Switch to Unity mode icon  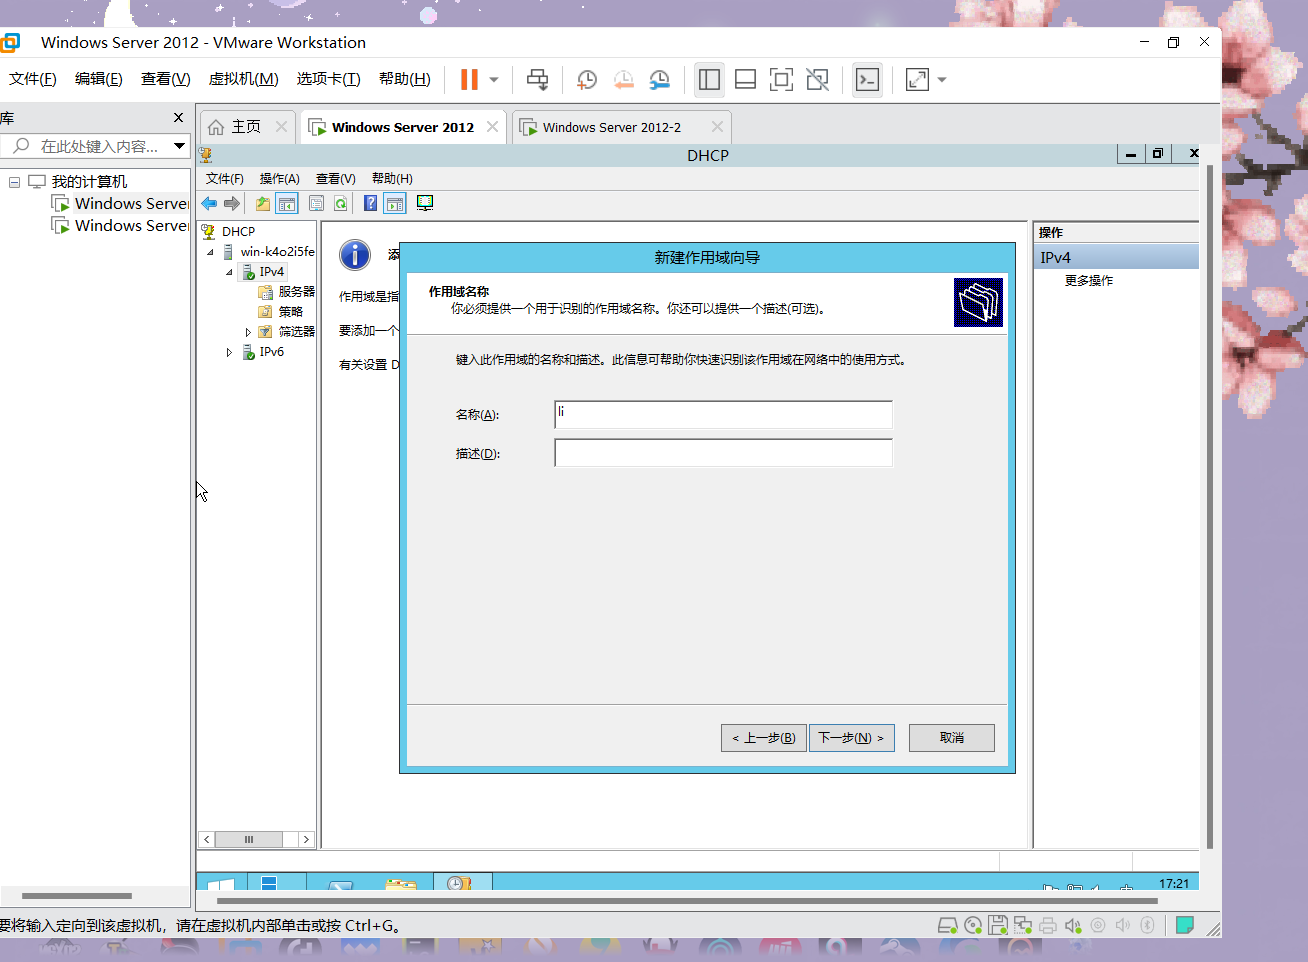click(817, 80)
